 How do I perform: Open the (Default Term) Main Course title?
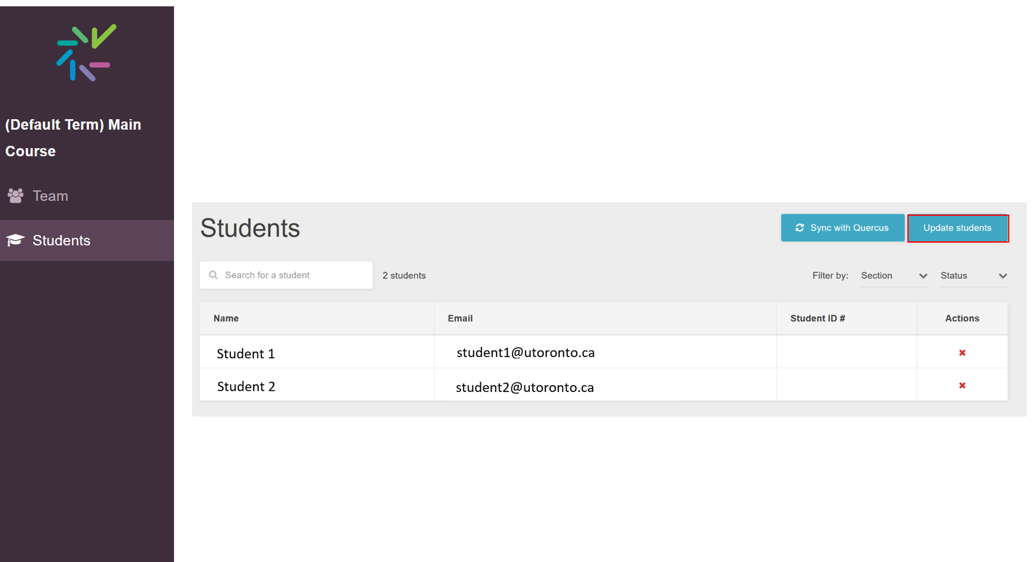73,137
